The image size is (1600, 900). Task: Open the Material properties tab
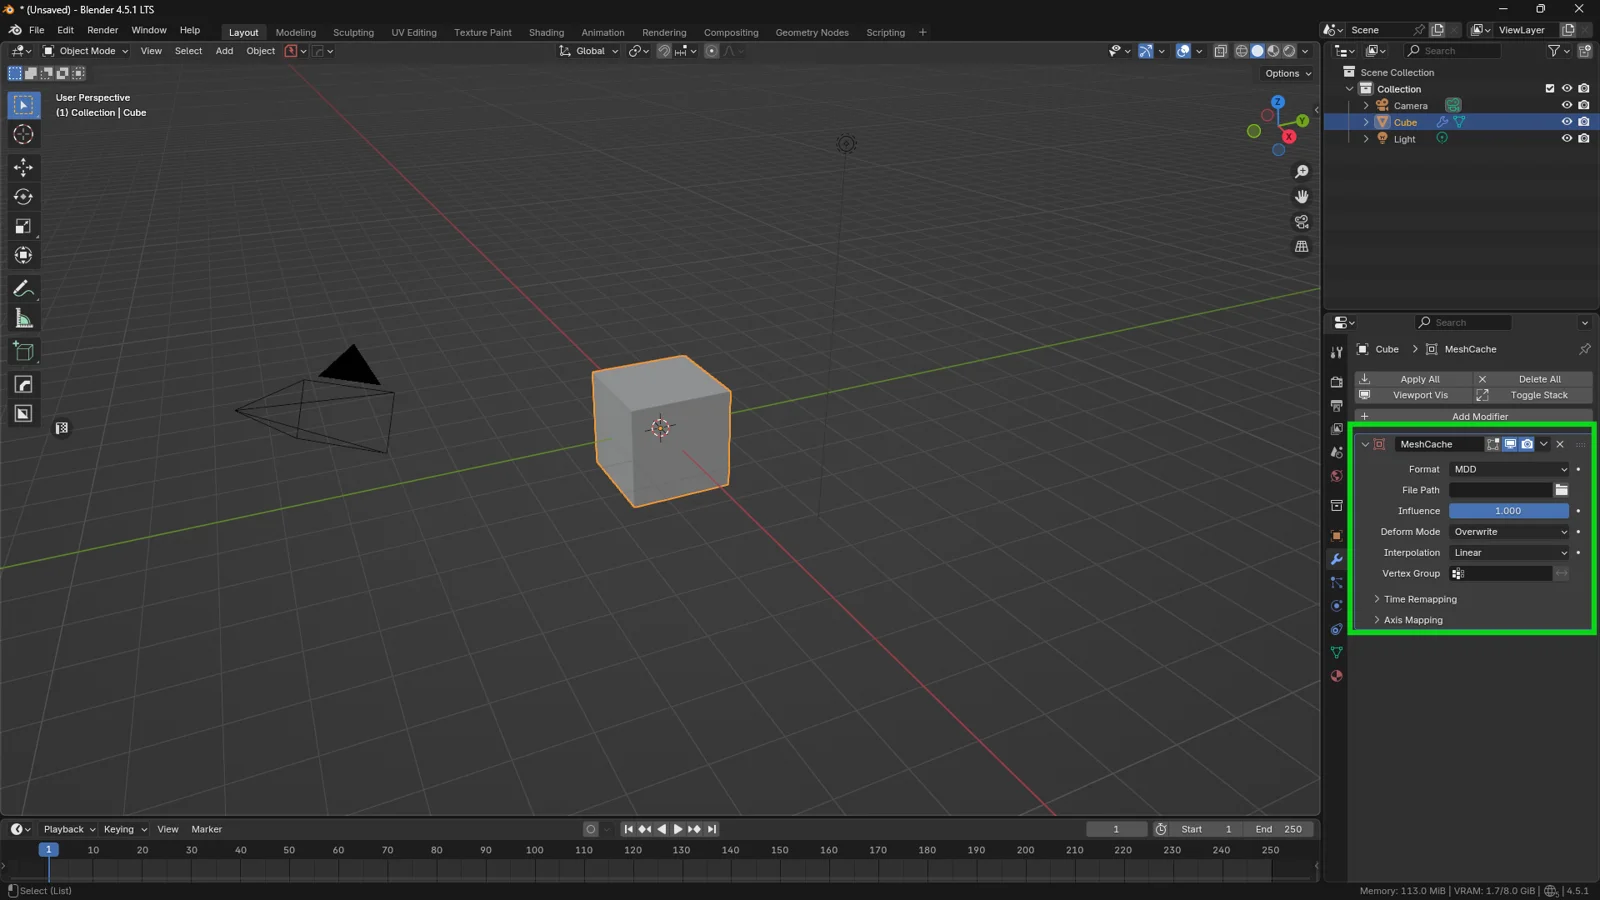1336,676
